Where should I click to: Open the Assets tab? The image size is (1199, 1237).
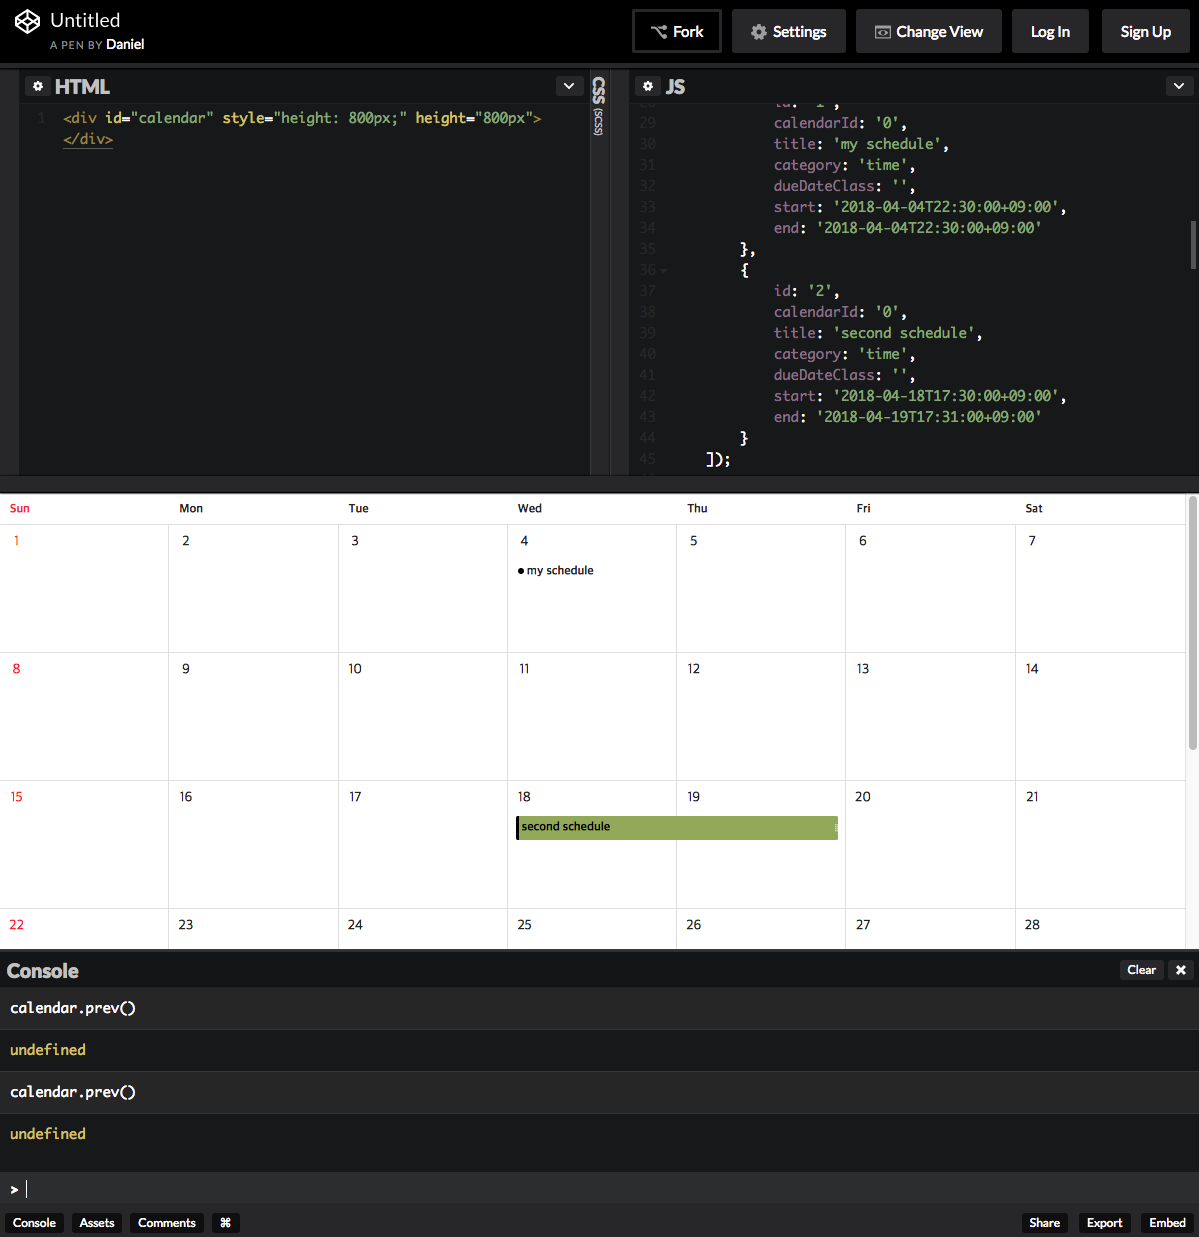point(96,1222)
